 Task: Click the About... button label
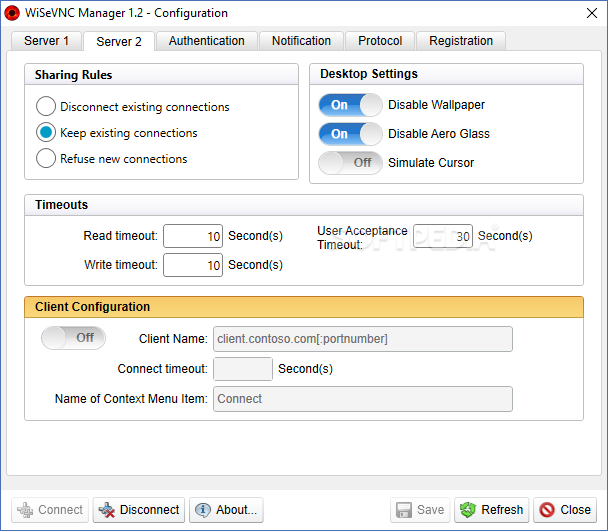pyautogui.click(x=237, y=510)
